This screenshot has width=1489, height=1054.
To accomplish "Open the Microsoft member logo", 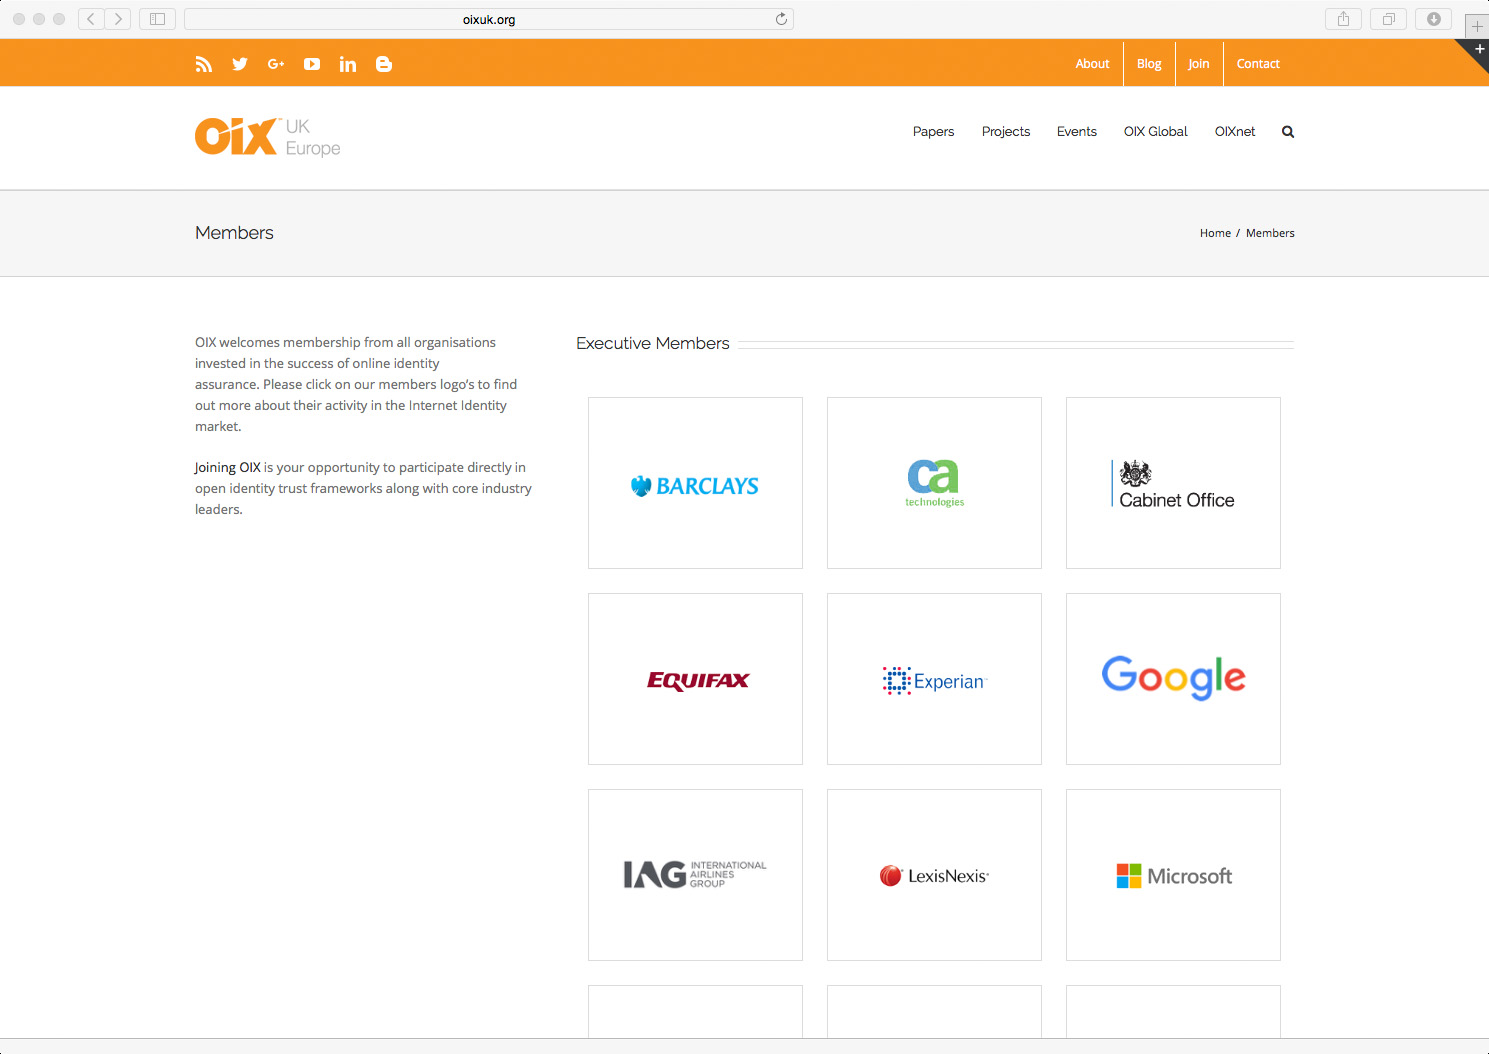I will [1173, 875].
